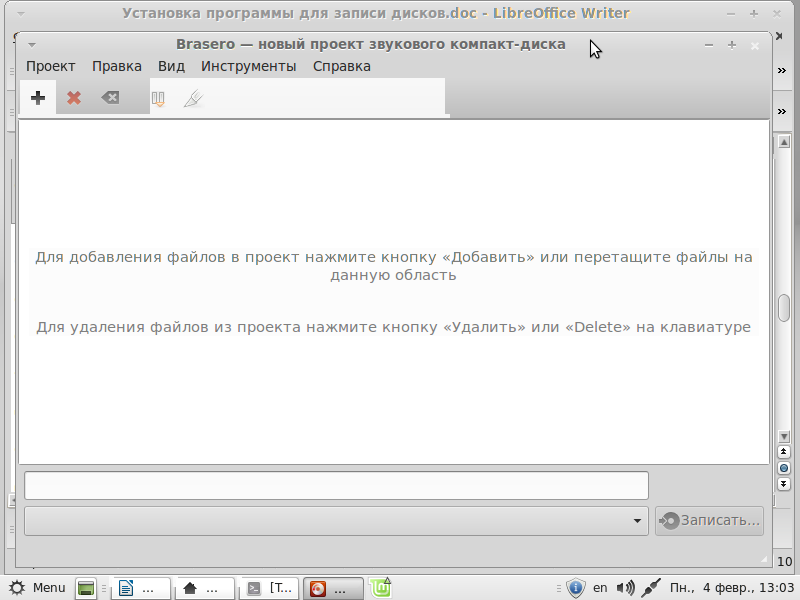Screen dimensions: 800x600
Task: Click the Записать burn button
Action: click(709, 520)
